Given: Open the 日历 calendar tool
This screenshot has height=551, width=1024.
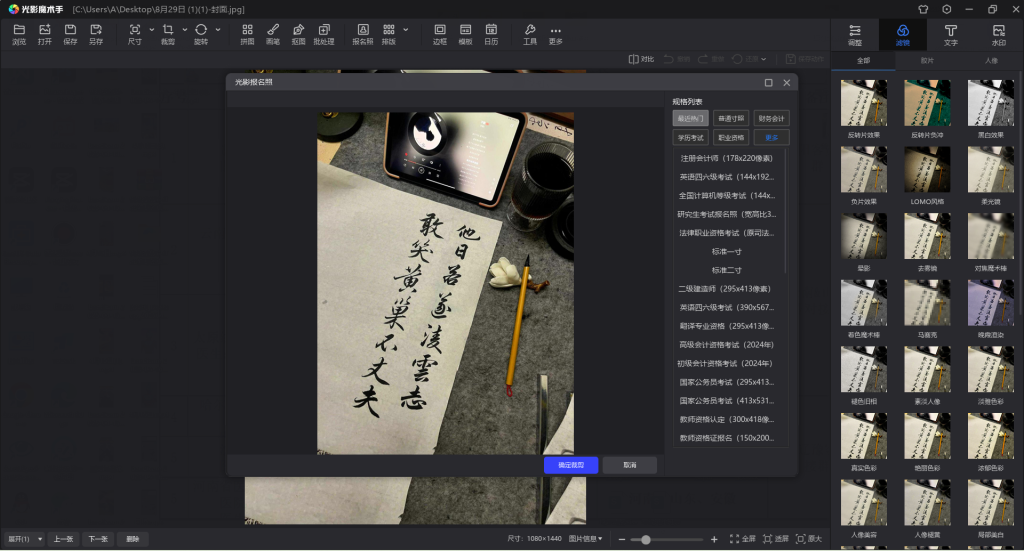Looking at the screenshot, I should [x=491, y=34].
